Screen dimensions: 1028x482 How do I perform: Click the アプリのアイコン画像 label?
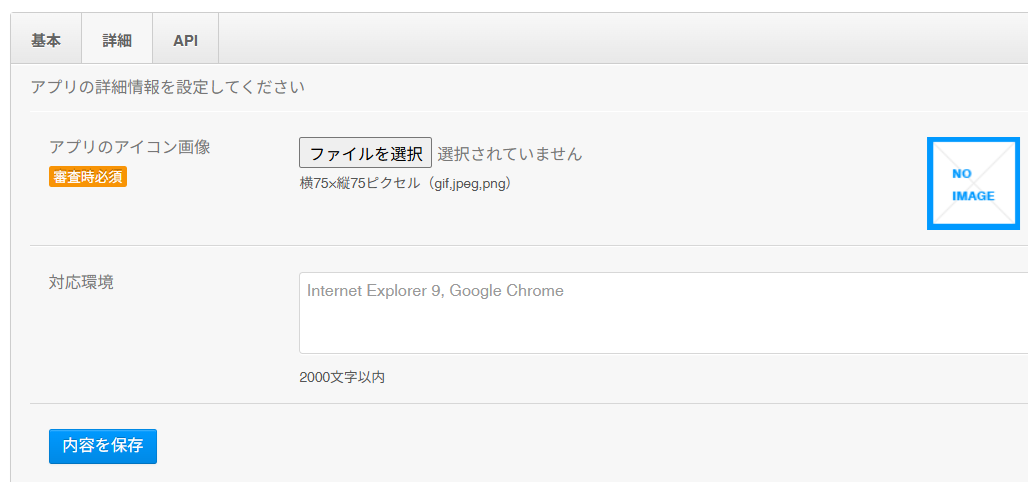(x=130, y=147)
